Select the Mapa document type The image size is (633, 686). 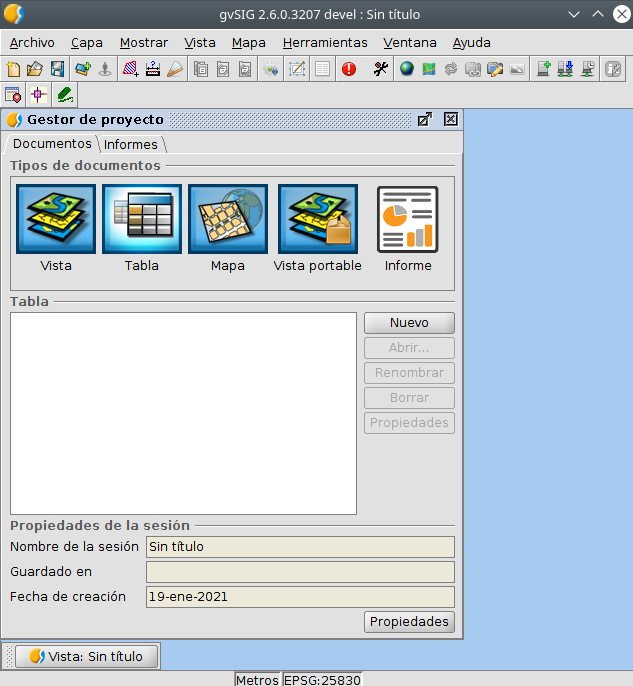coord(228,228)
